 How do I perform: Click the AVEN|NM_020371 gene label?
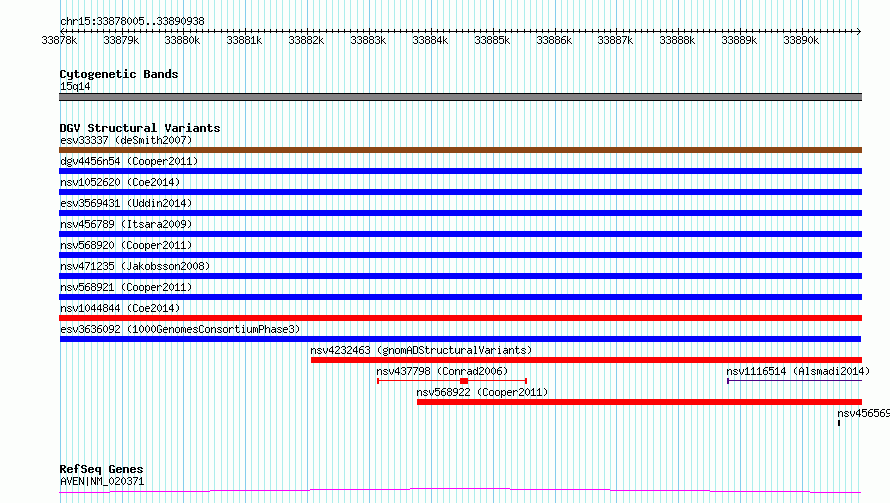tap(102, 481)
